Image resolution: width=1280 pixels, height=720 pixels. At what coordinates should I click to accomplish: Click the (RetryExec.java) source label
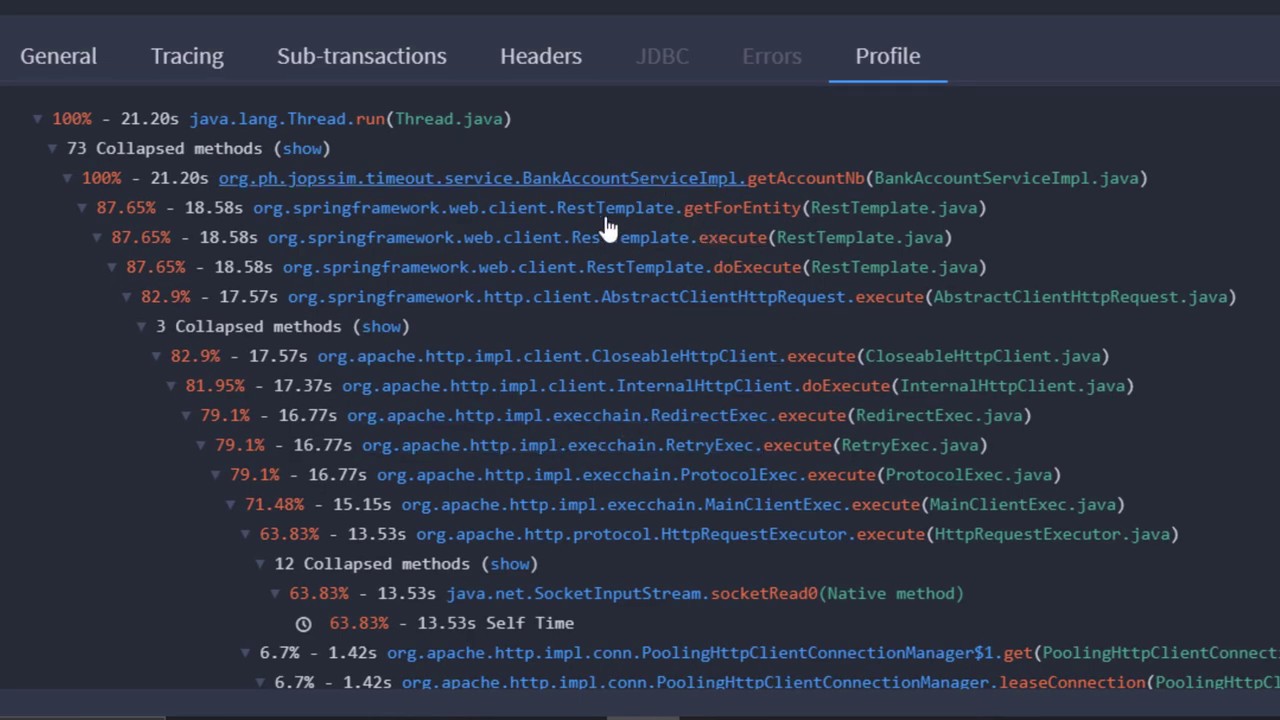(909, 445)
